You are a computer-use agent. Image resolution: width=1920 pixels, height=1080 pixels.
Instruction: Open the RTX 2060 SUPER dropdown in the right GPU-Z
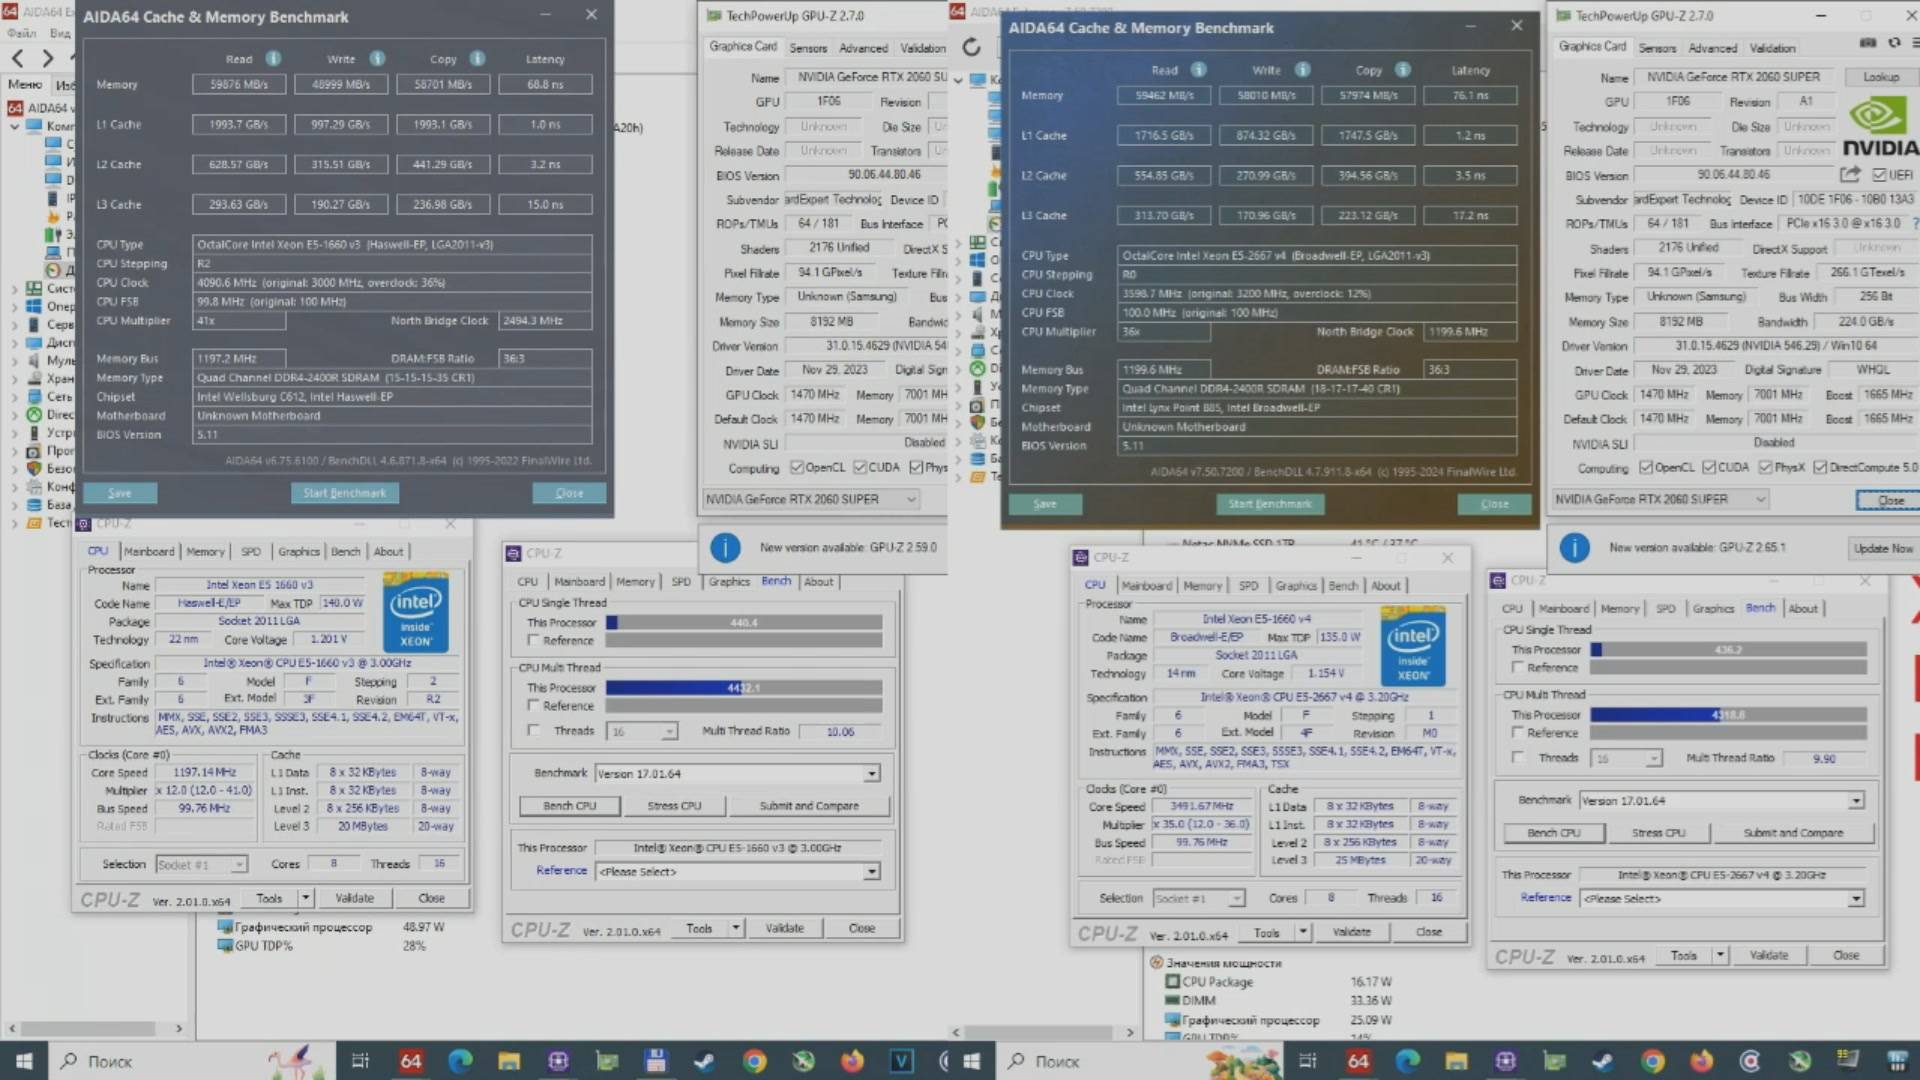point(1760,499)
